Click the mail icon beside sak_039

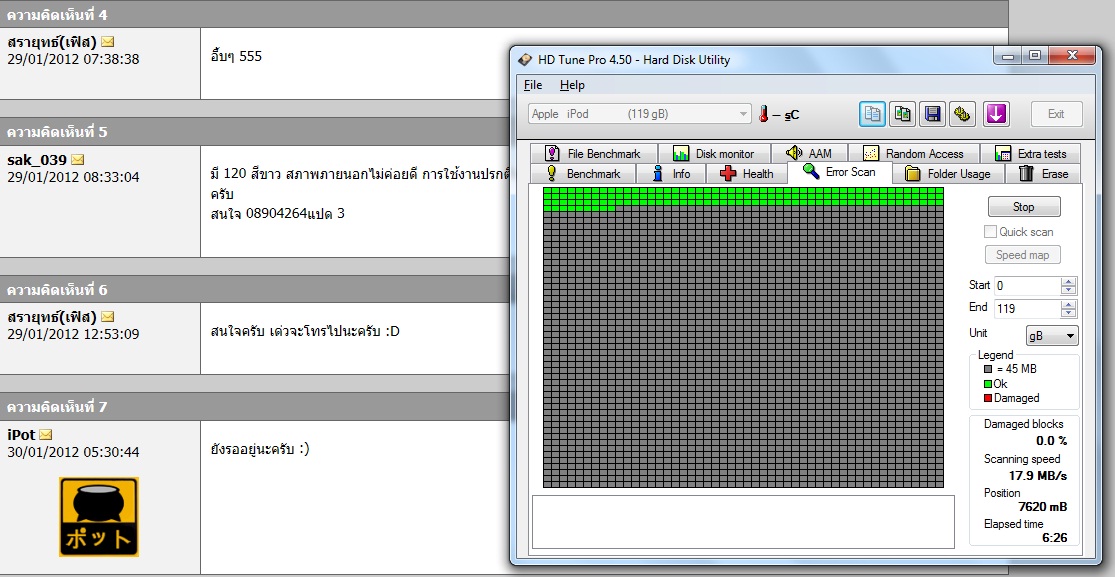point(78,160)
